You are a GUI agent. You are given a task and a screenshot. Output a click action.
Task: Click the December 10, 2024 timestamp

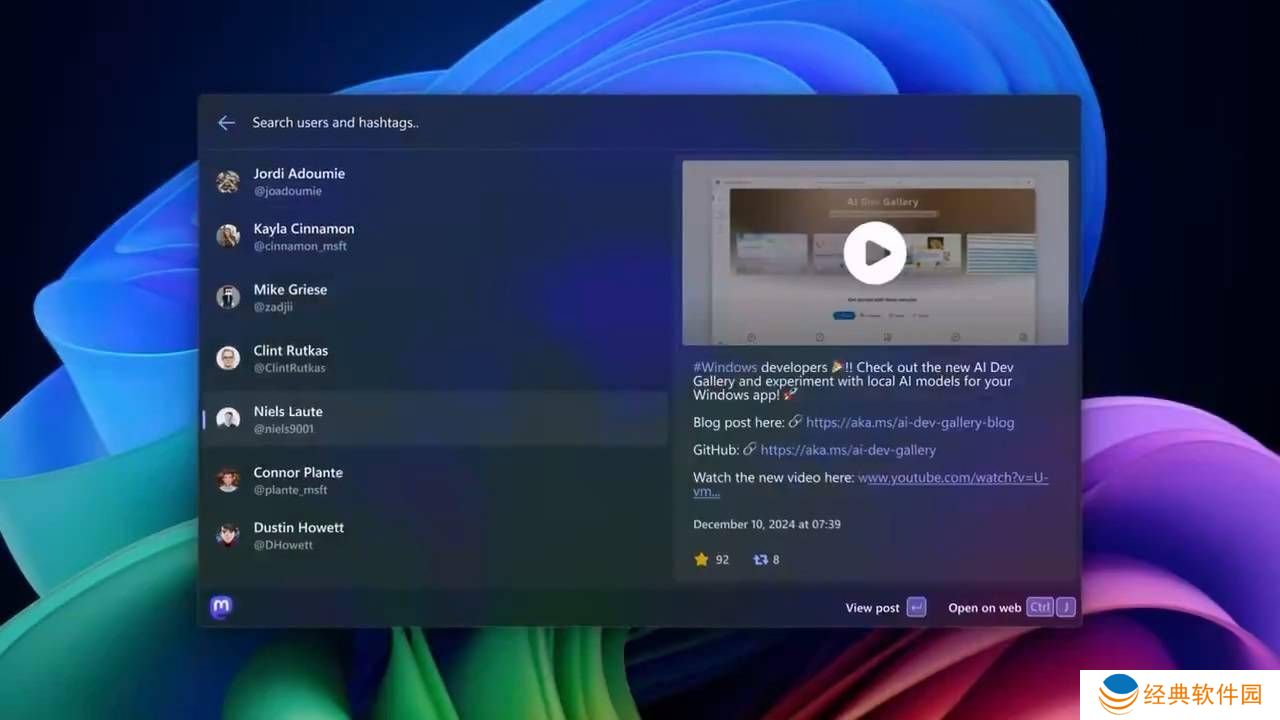tap(766, 524)
